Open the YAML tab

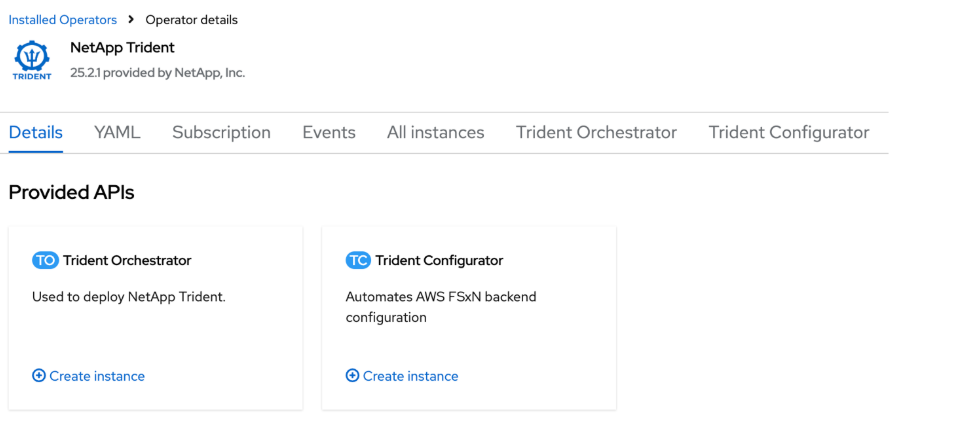tap(117, 133)
